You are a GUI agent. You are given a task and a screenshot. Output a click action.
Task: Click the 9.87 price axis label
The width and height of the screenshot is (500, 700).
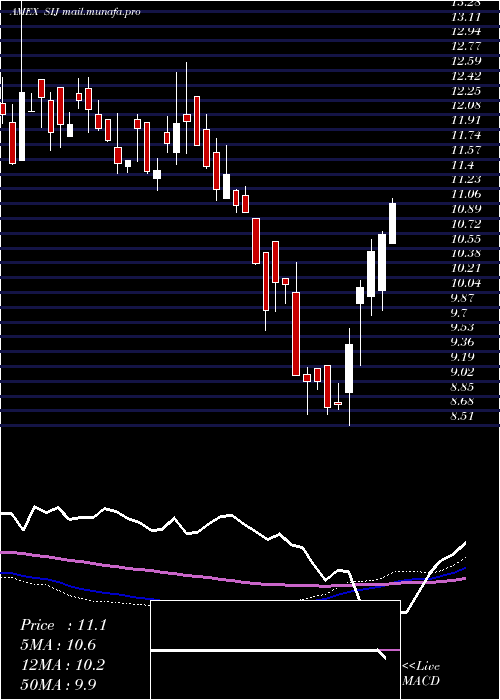pyautogui.click(x=464, y=298)
